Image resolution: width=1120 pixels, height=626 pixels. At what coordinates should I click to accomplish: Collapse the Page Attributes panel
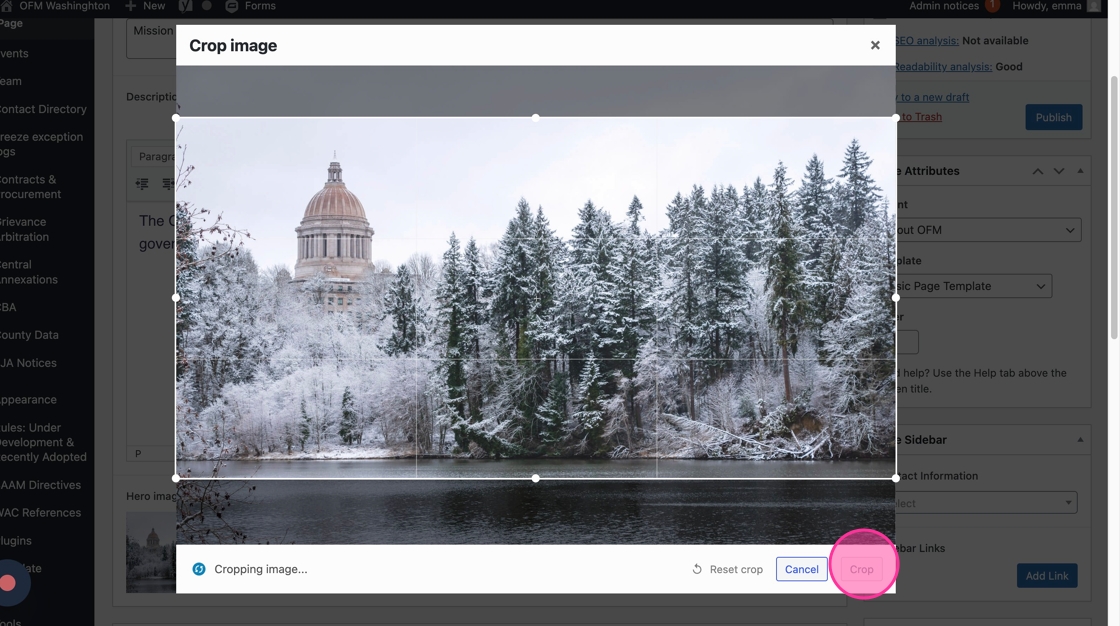click(x=1080, y=172)
